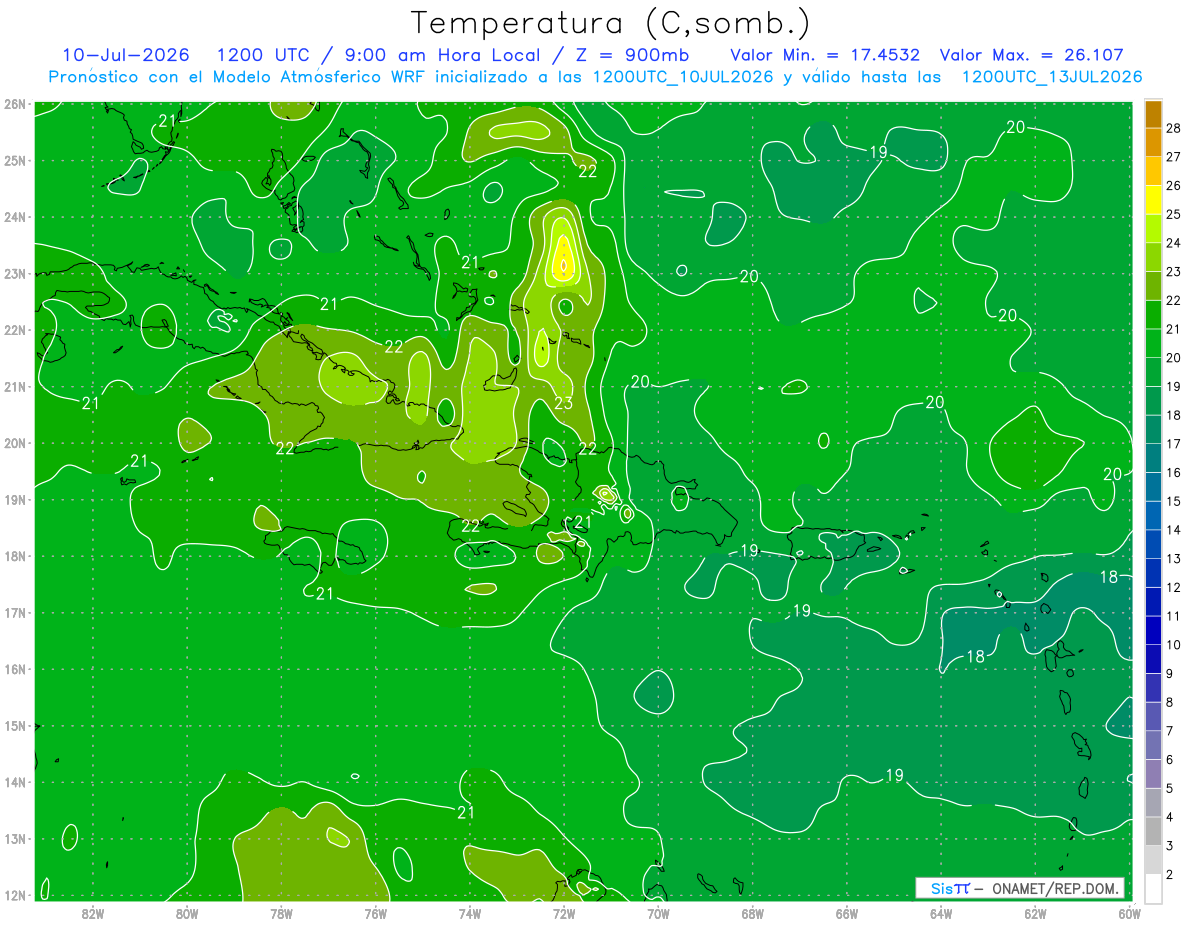Screen dimensions: 1200x927
Task: Click 'Valor Min. = 17.4532' text
Action: pyautogui.click(x=825, y=55)
